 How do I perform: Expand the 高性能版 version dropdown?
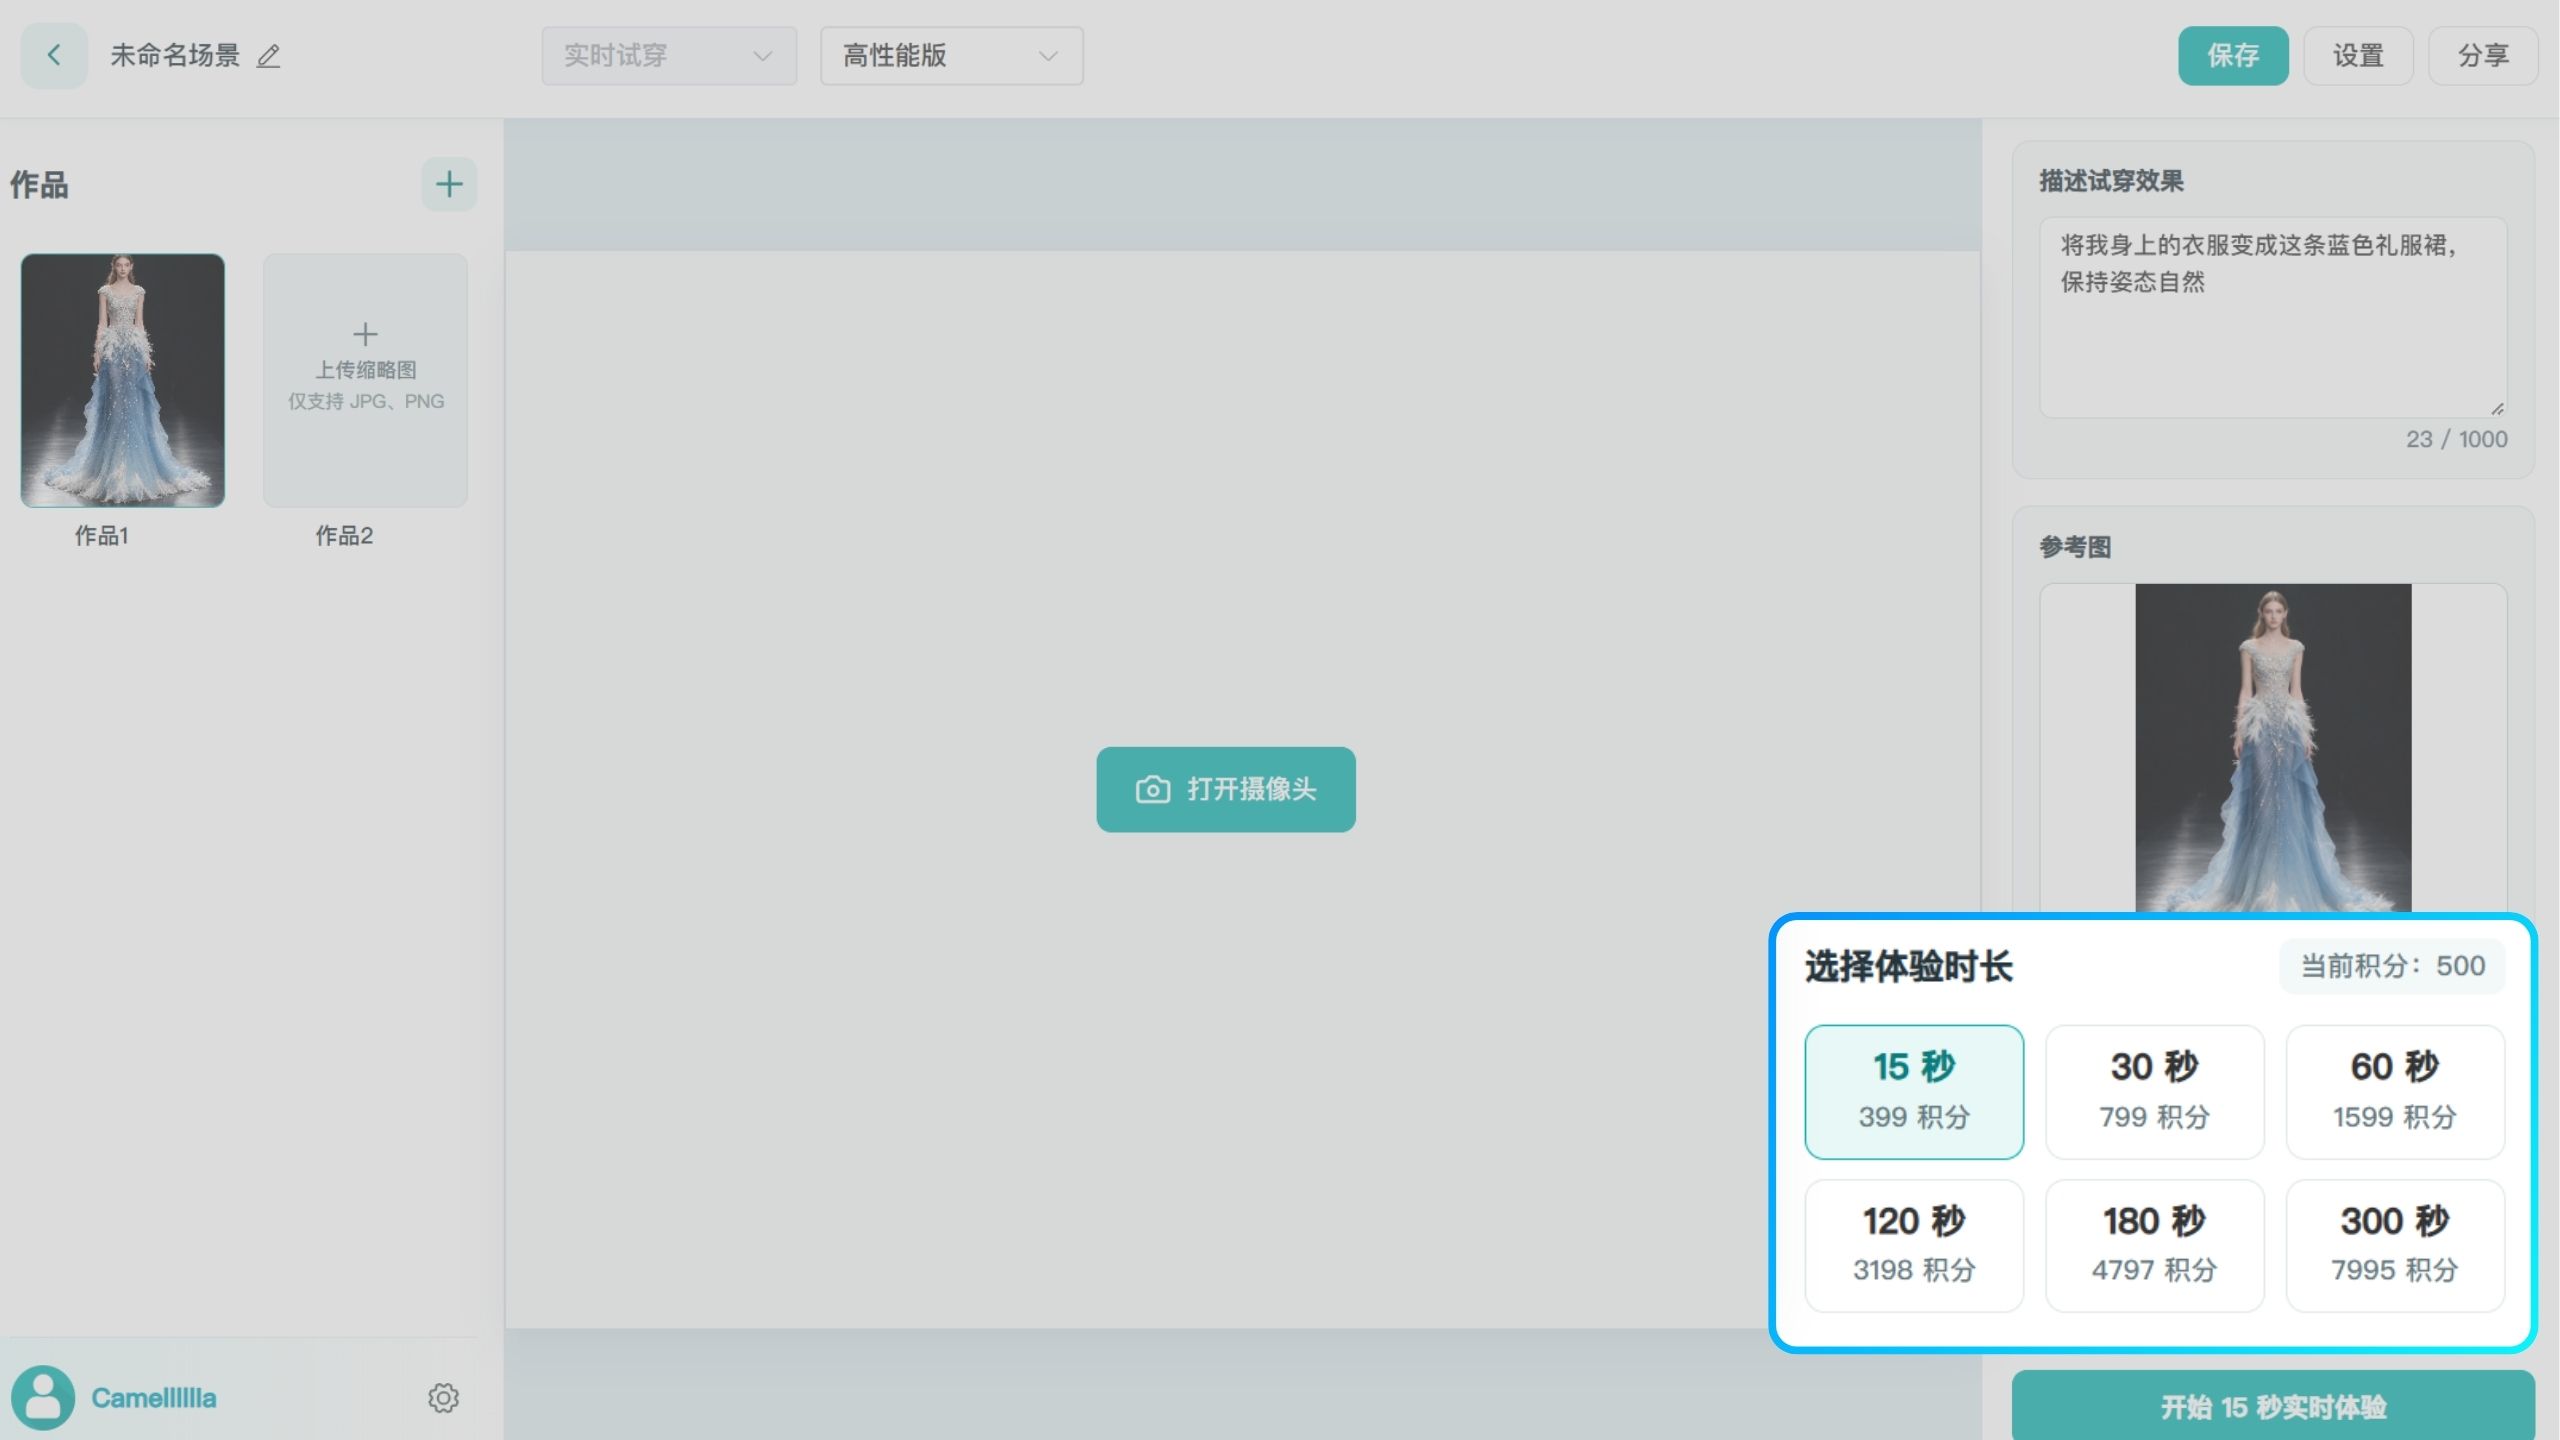[x=951, y=56]
